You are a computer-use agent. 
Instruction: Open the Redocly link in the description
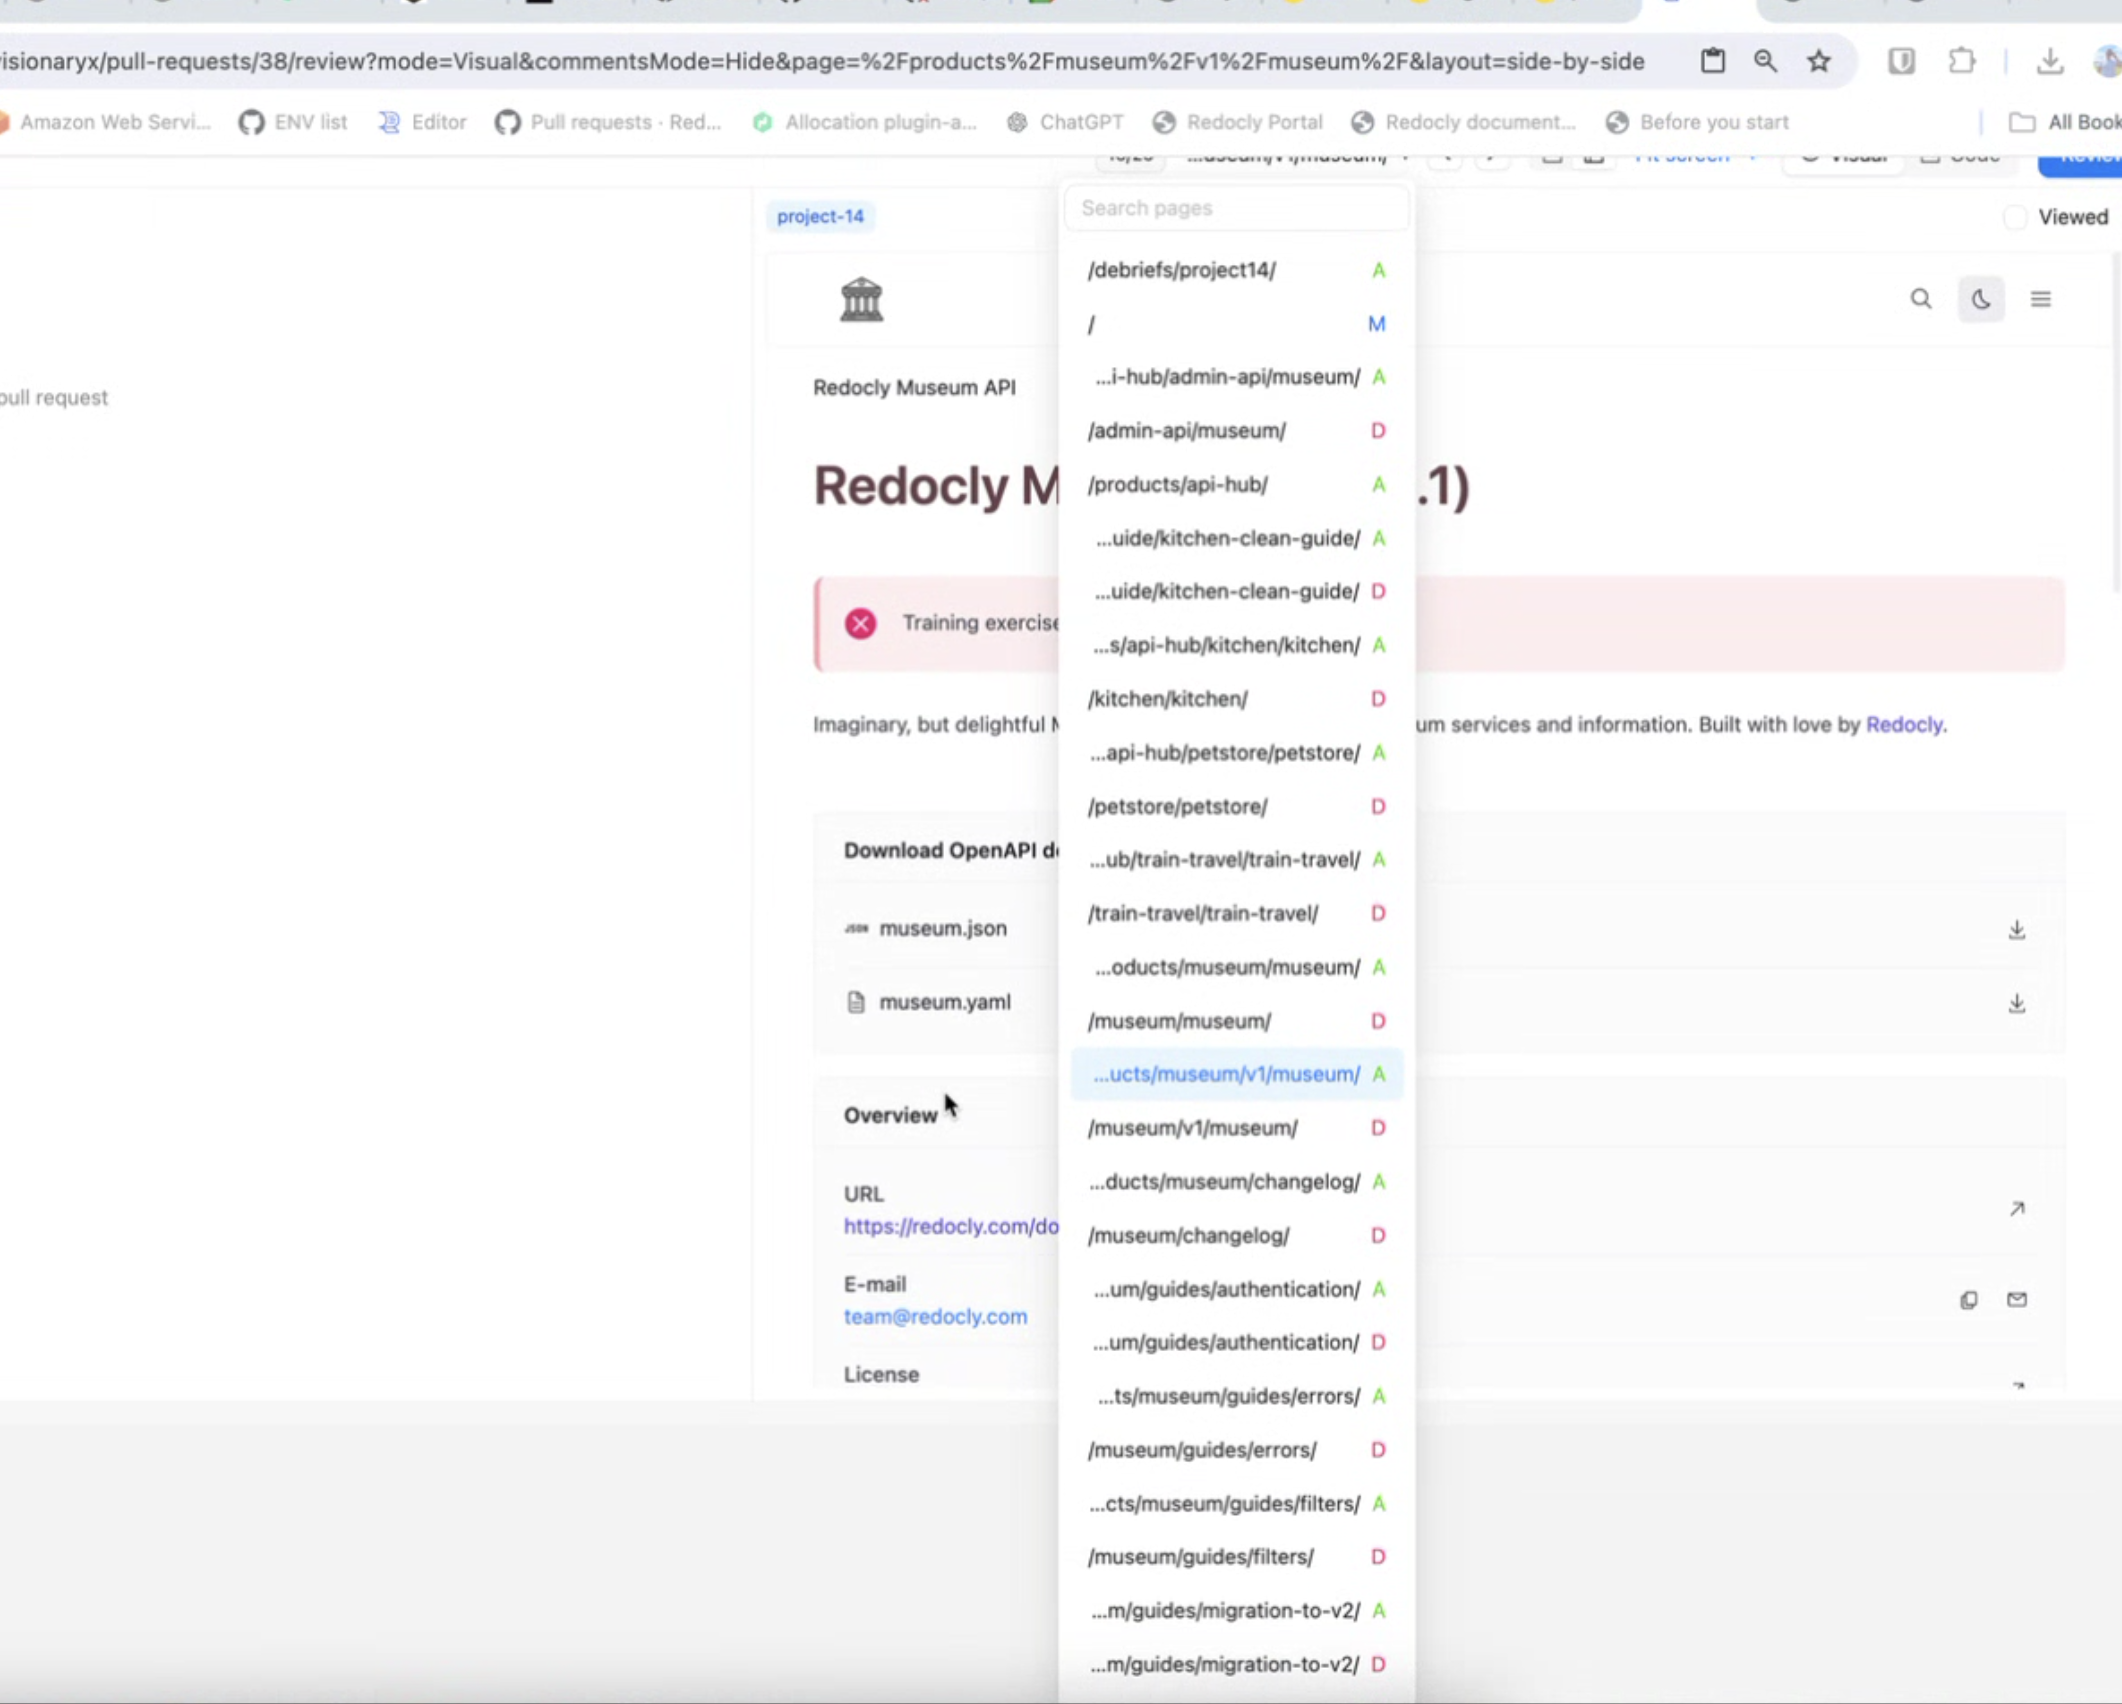pyautogui.click(x=1903, y=725)
